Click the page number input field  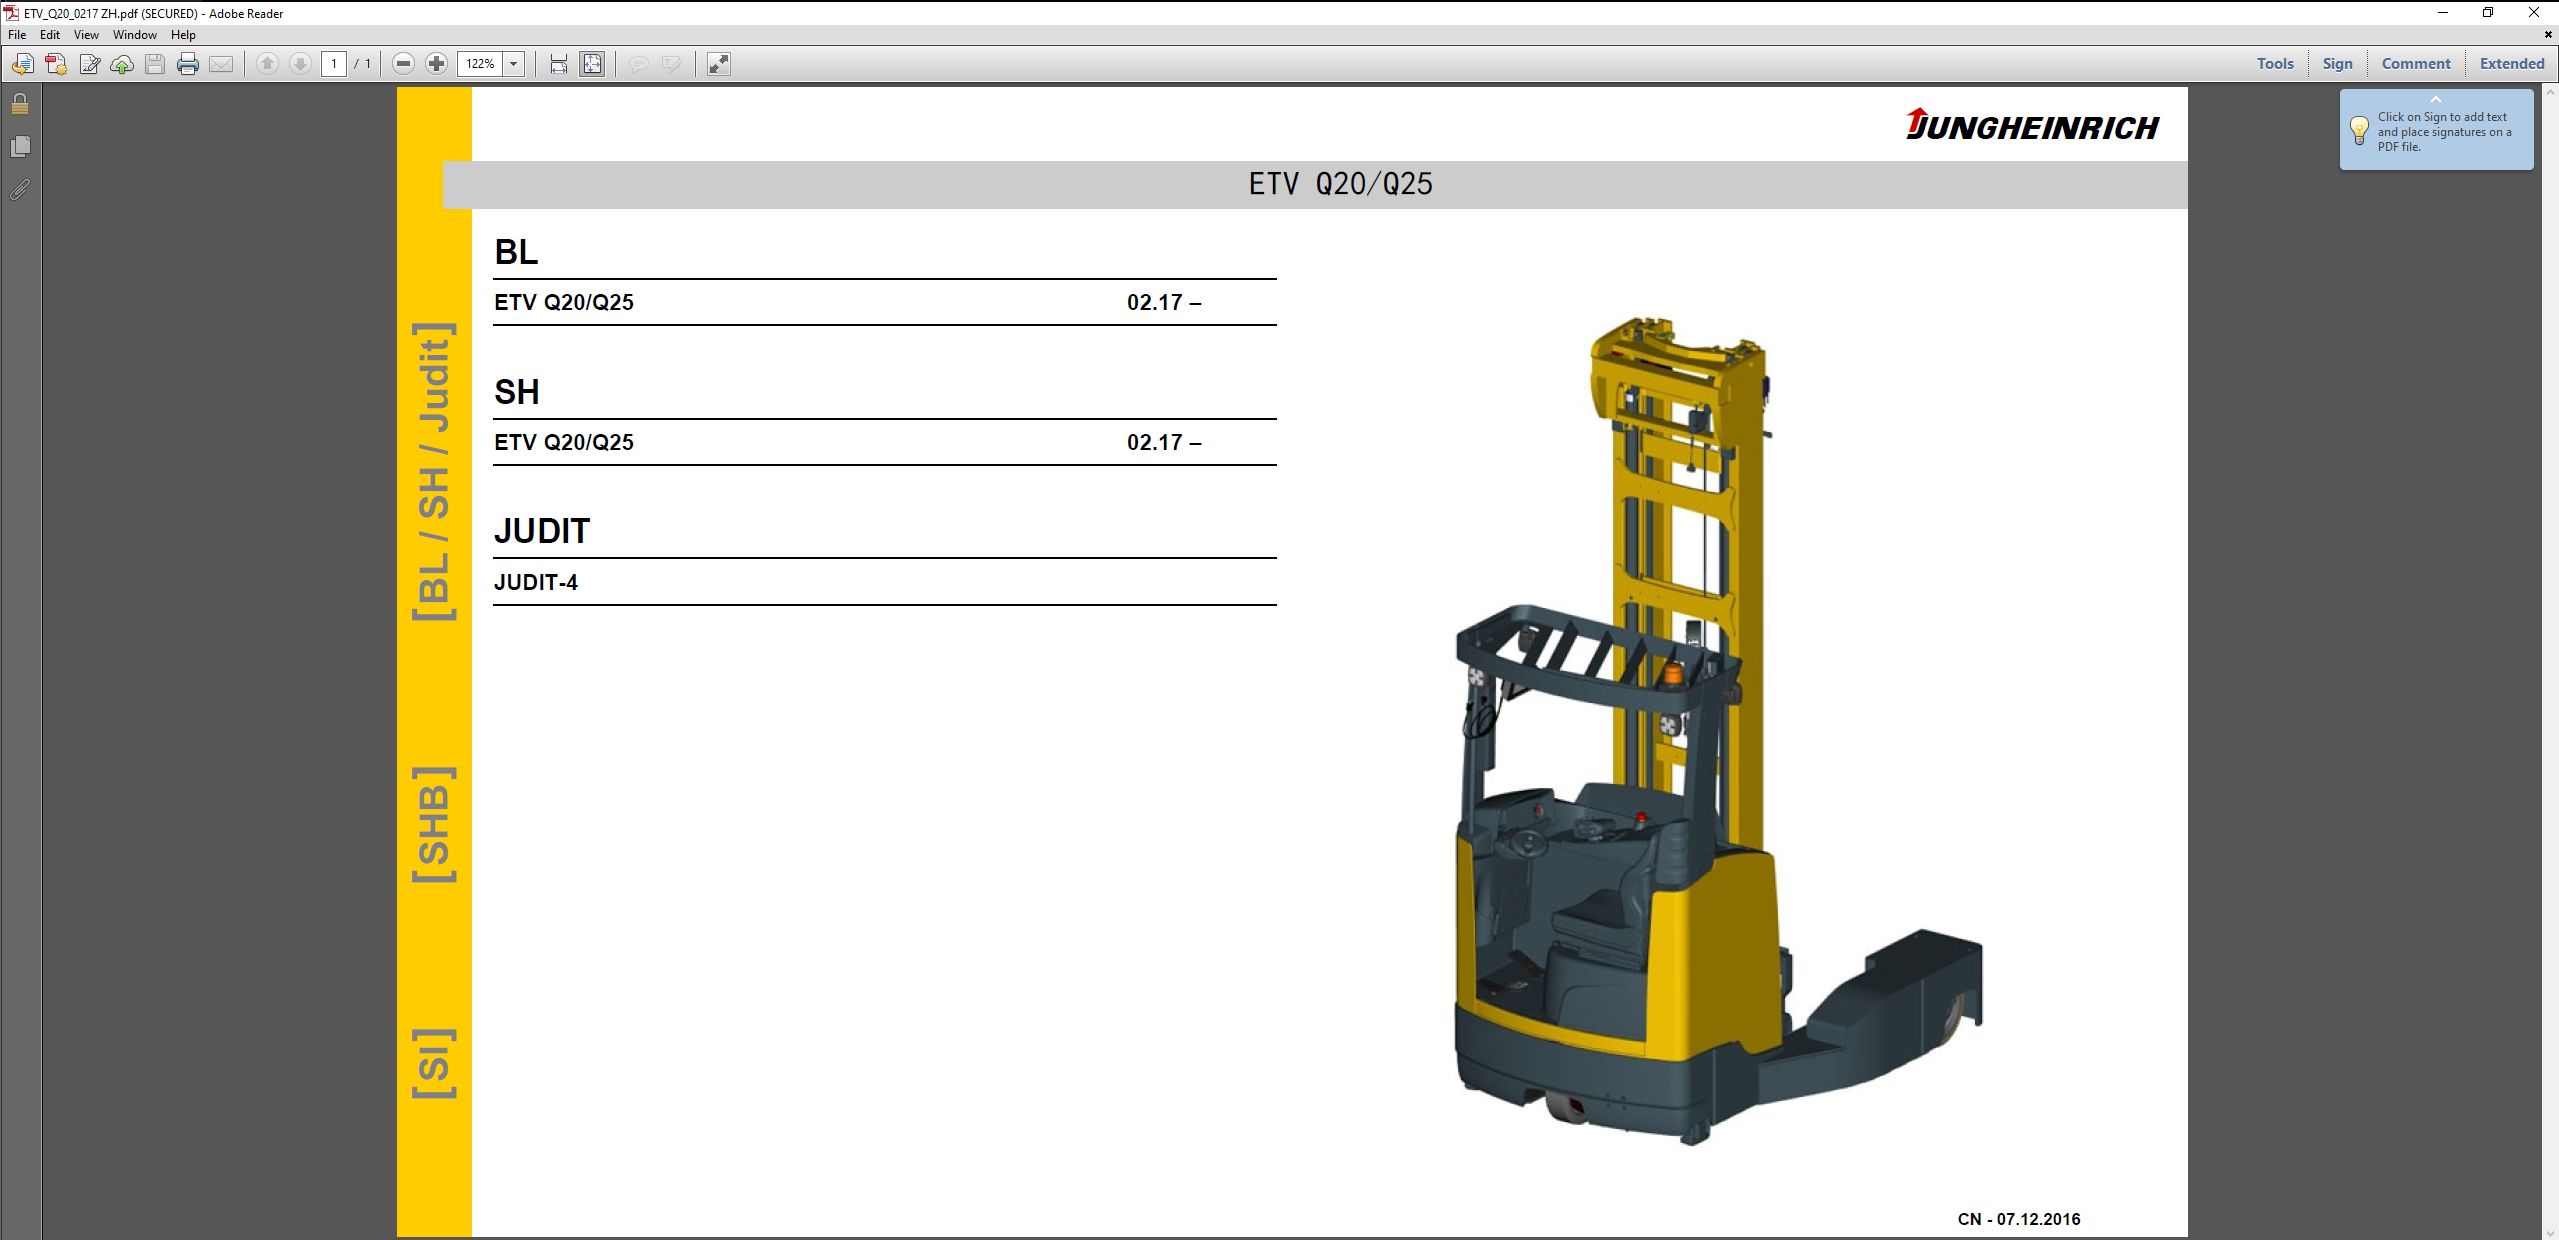pos(333,63)
